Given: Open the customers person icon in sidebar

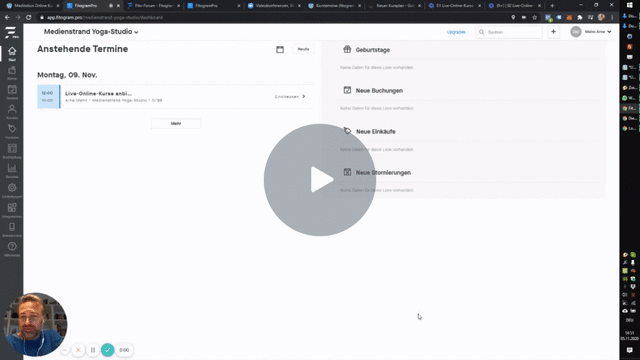Looking at the screenshot, I should [x=12, y=111].
